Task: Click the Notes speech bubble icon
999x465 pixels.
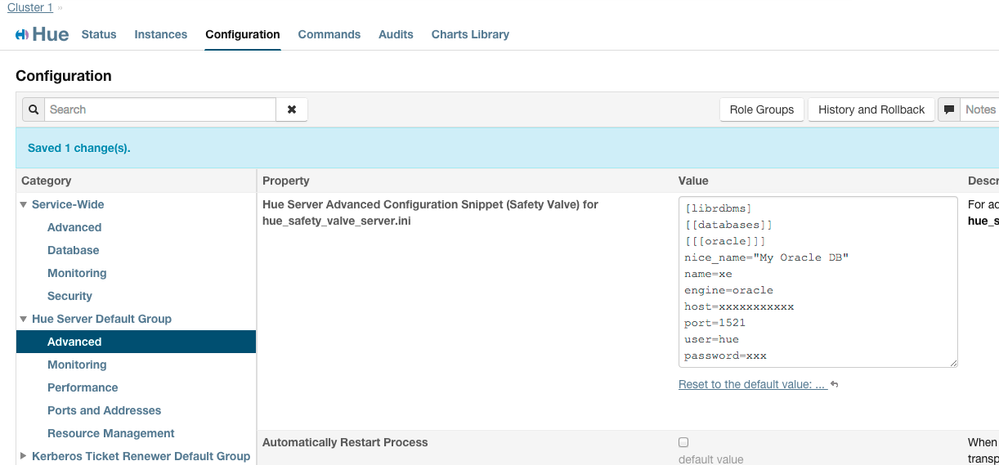Action: tap(950, 110)
